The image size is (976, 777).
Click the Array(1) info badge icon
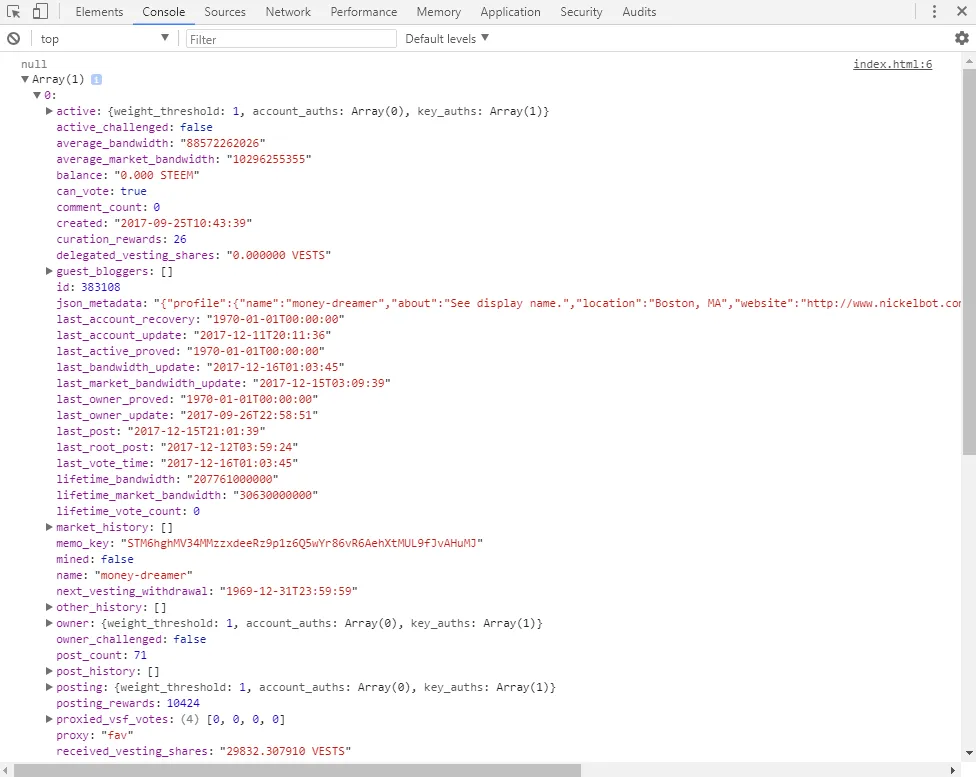pos(97,79)
